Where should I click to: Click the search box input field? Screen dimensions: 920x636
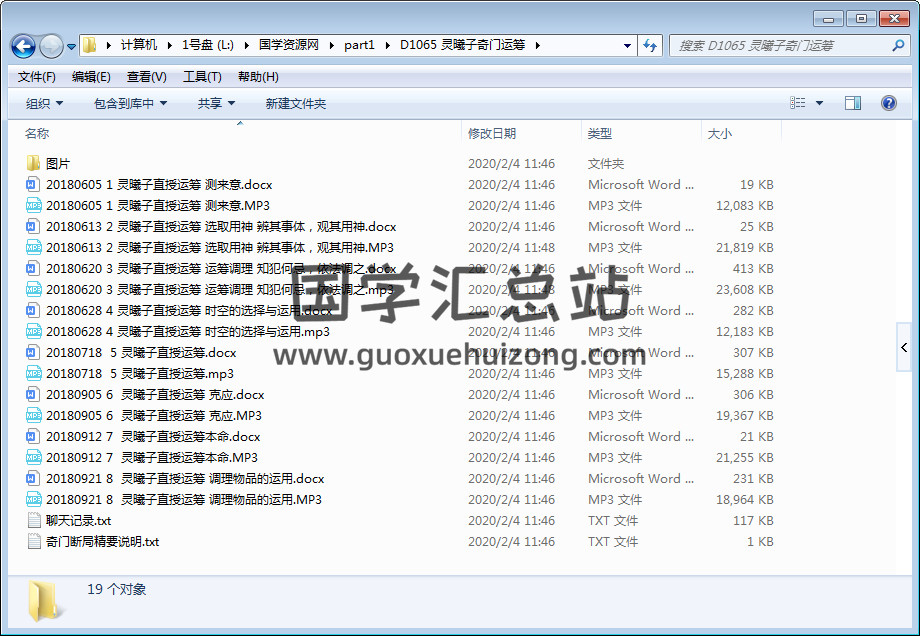point(780,45)
